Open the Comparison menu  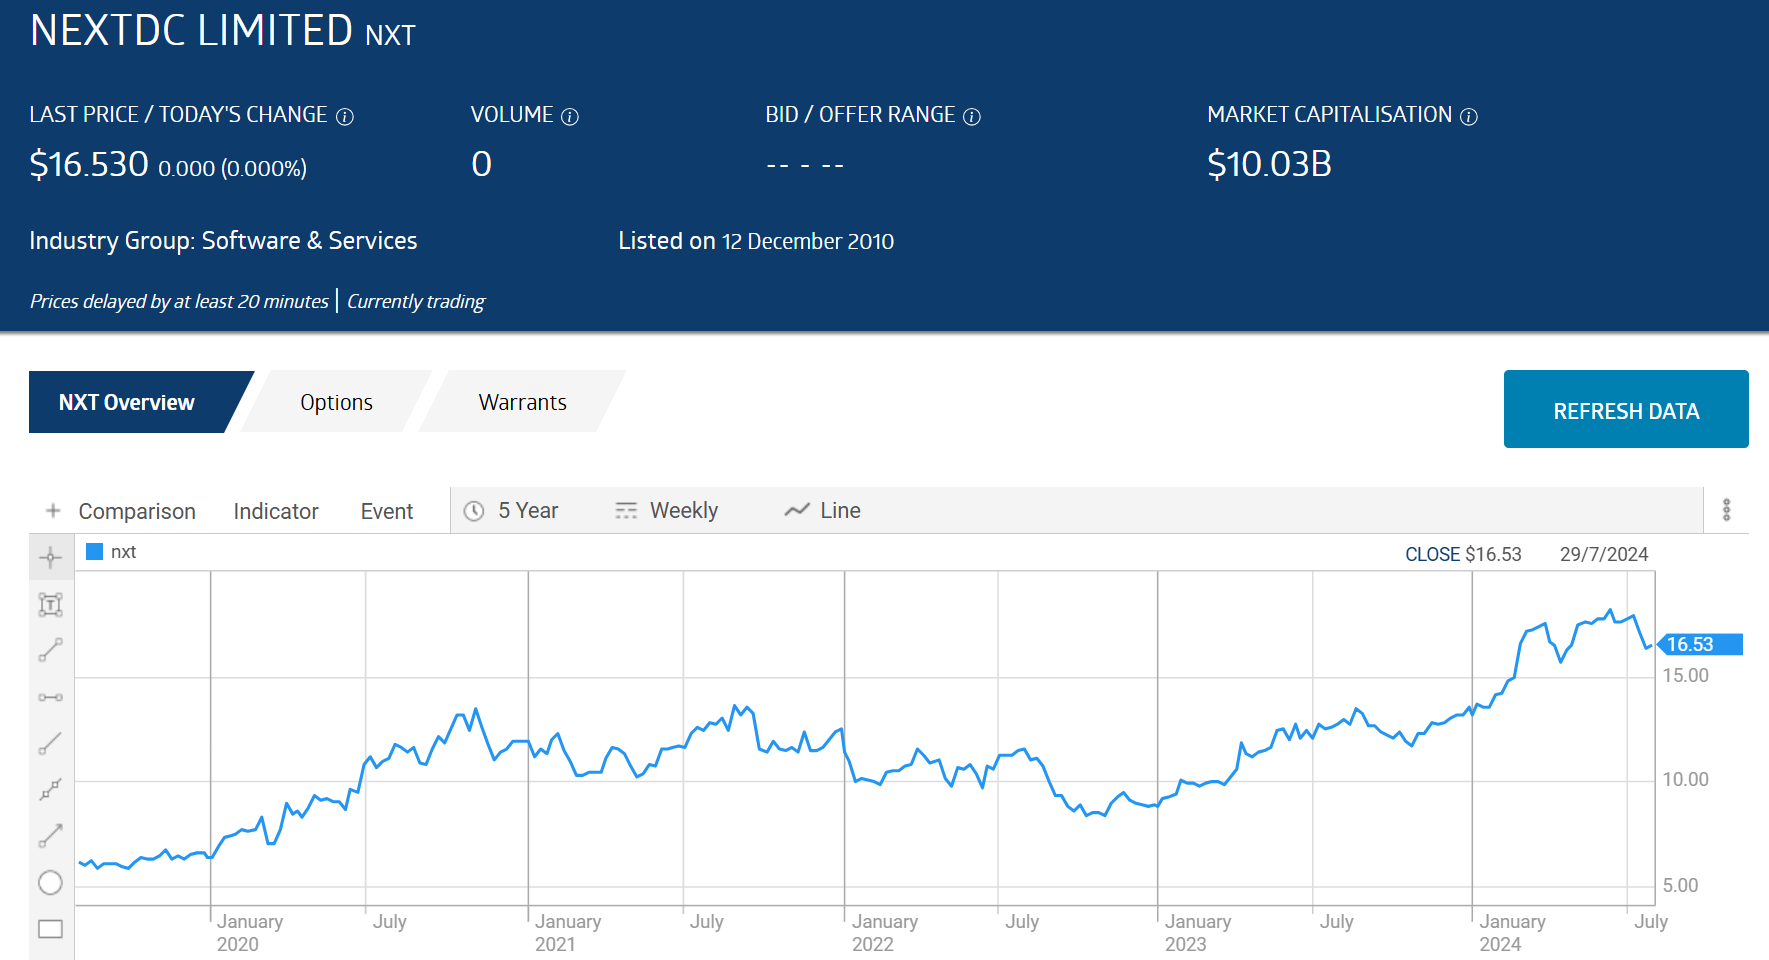click(x=137, y=511)
